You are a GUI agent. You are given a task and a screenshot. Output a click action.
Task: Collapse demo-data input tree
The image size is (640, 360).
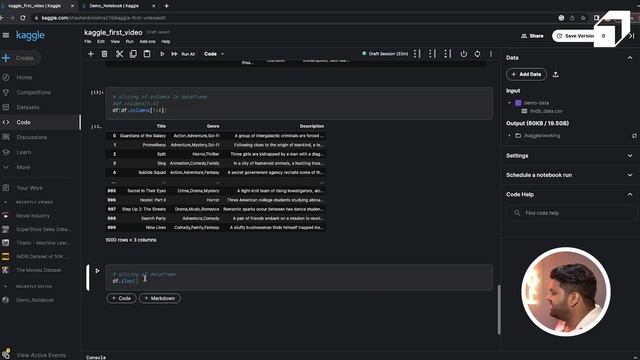pos(509,103)
